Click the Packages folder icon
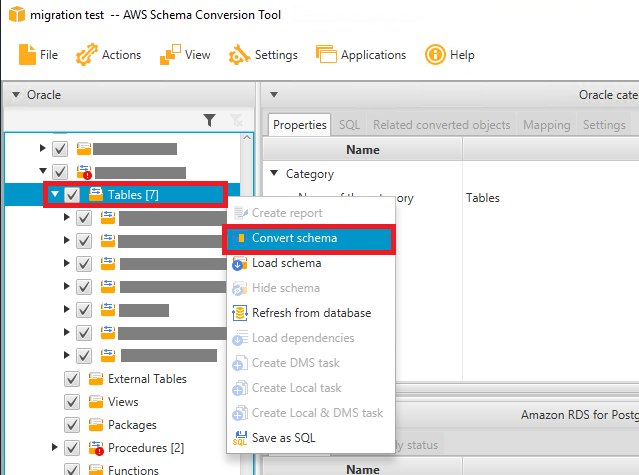 96,425
